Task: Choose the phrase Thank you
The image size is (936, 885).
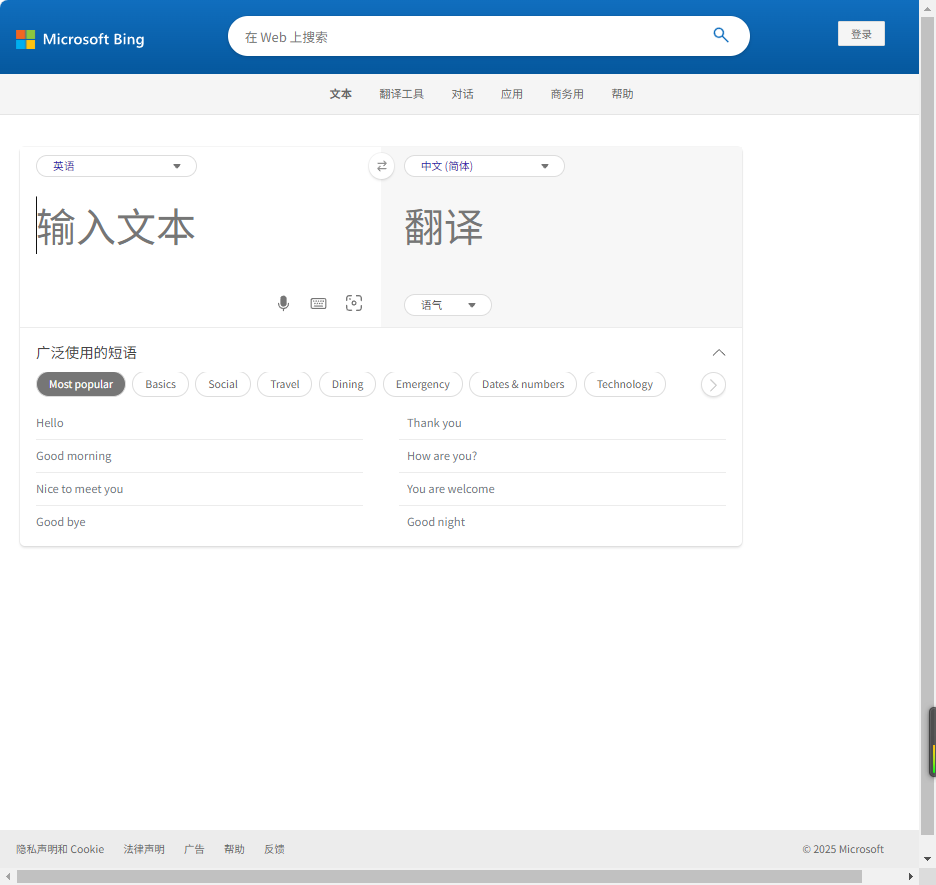Action: point(562,423)
